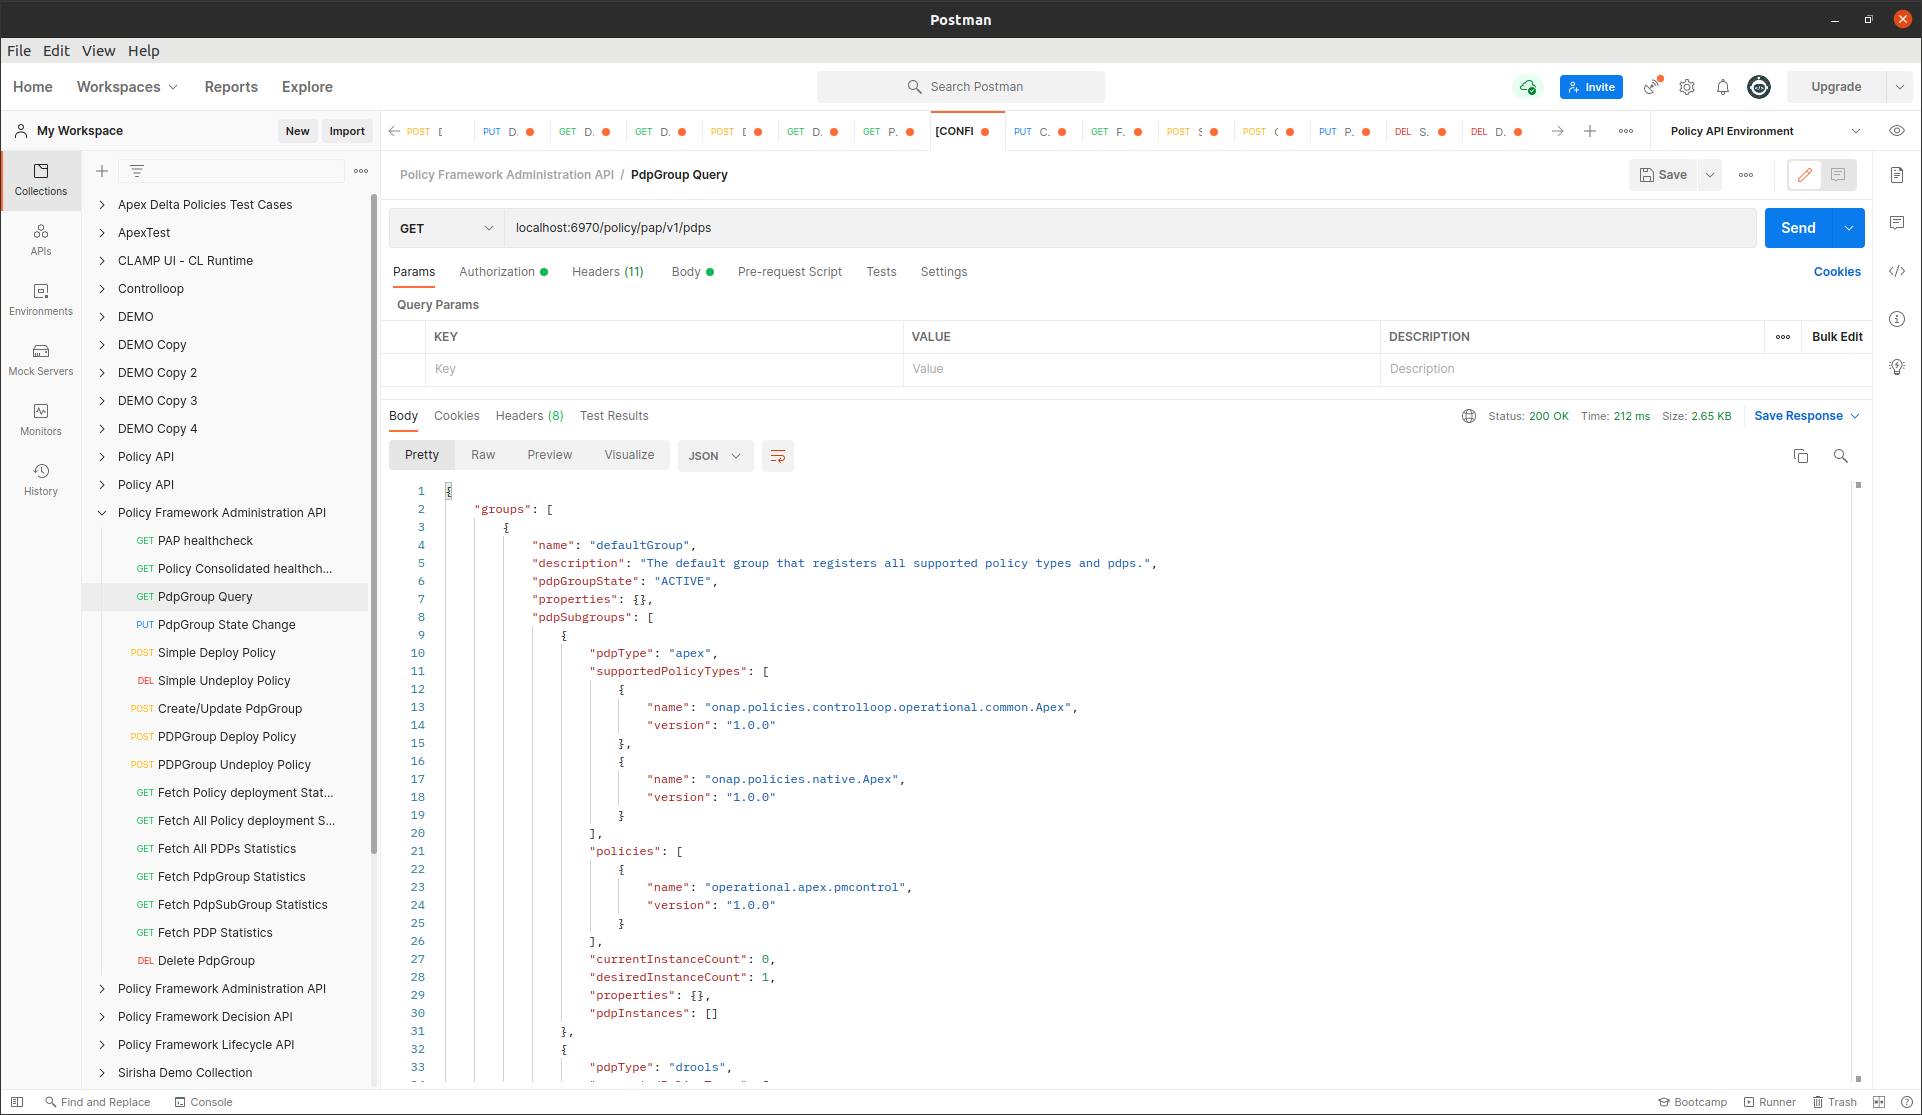
Task: Open the Delete PdpGroup request
Action: pos(207,961)
